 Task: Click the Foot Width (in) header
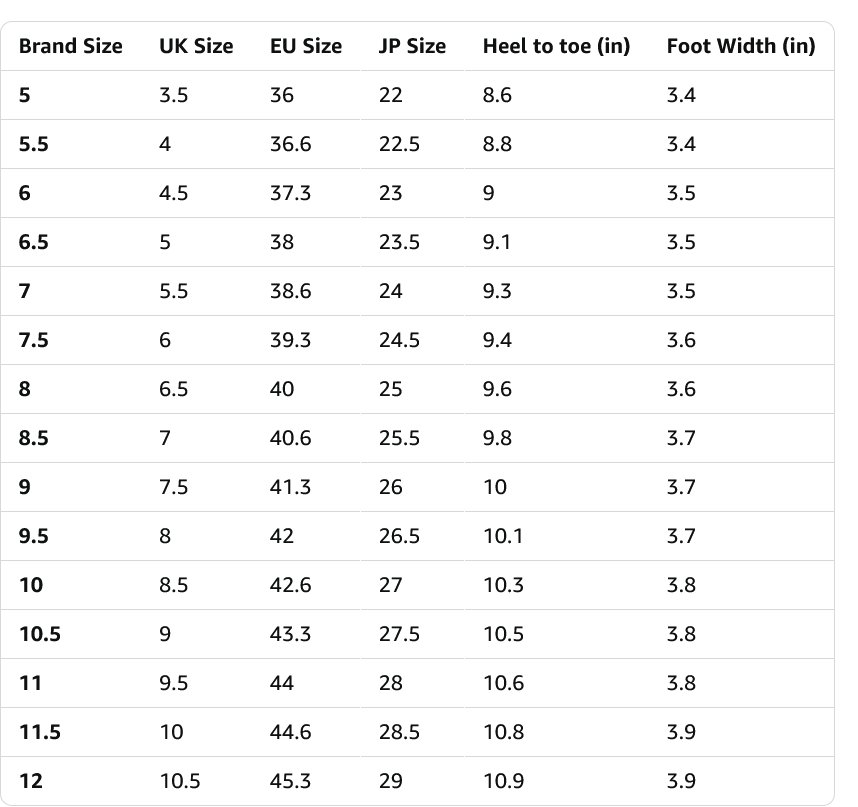(741, 46)
